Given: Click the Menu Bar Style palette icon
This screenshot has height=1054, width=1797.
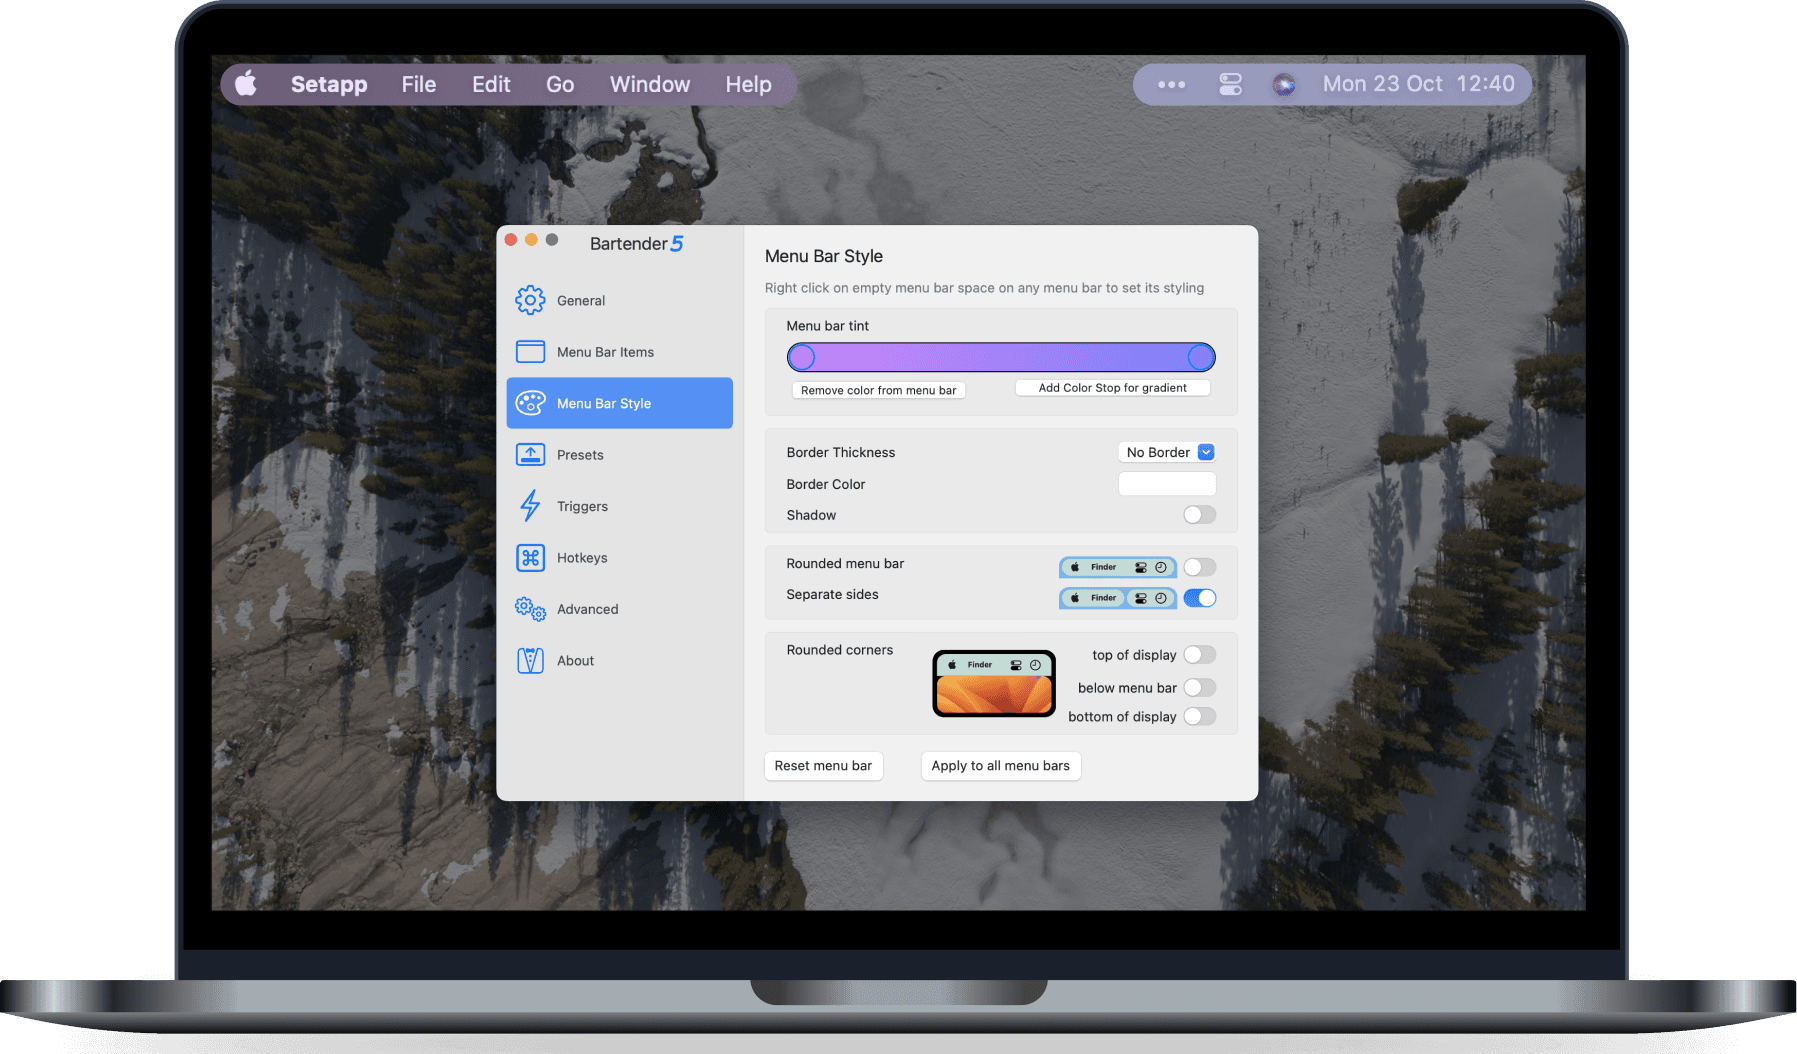Looking at the screenshot, I should pyautogui.click(x=530, y=403).
